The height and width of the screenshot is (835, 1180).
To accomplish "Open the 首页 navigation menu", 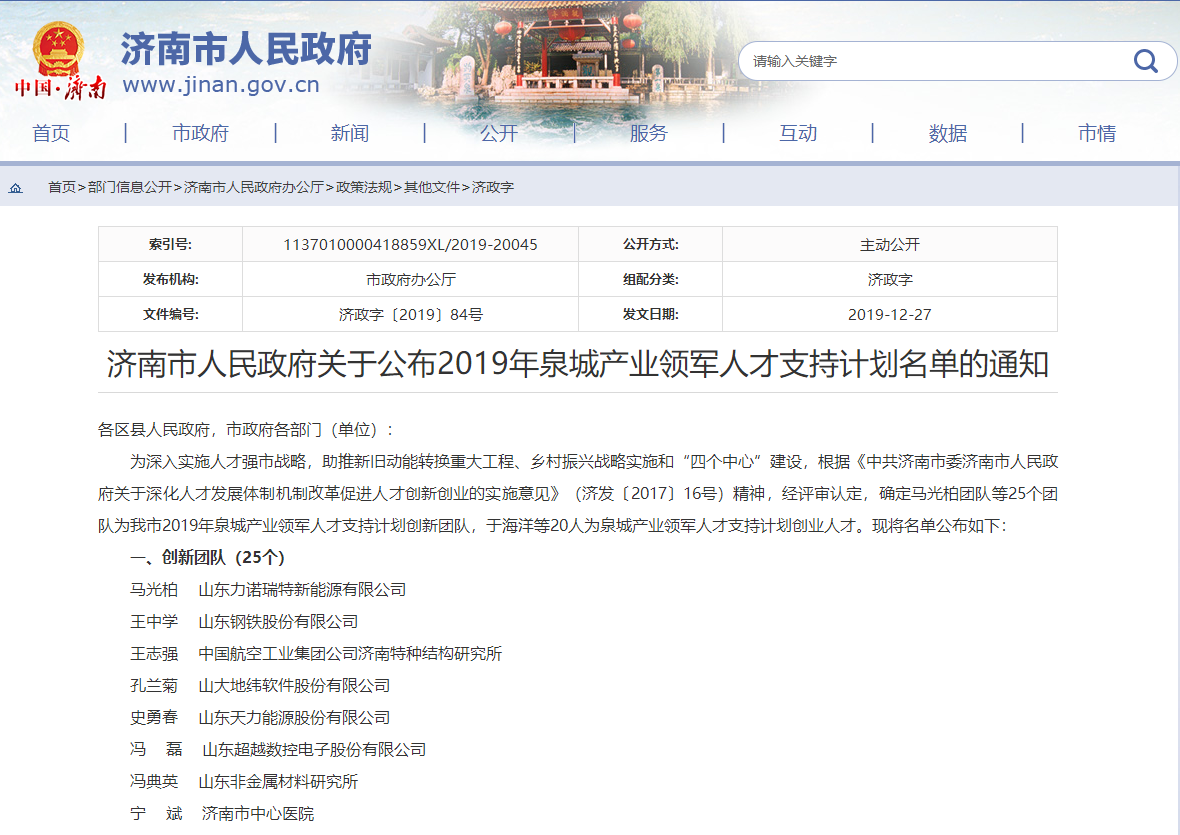I will pyautogui.click(x=51, y=133).
